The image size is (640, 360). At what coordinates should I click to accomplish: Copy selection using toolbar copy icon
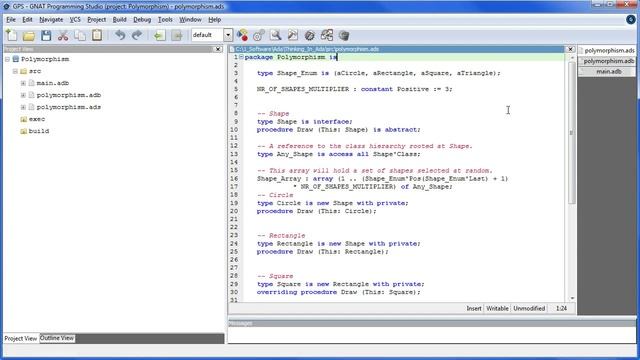80,36
